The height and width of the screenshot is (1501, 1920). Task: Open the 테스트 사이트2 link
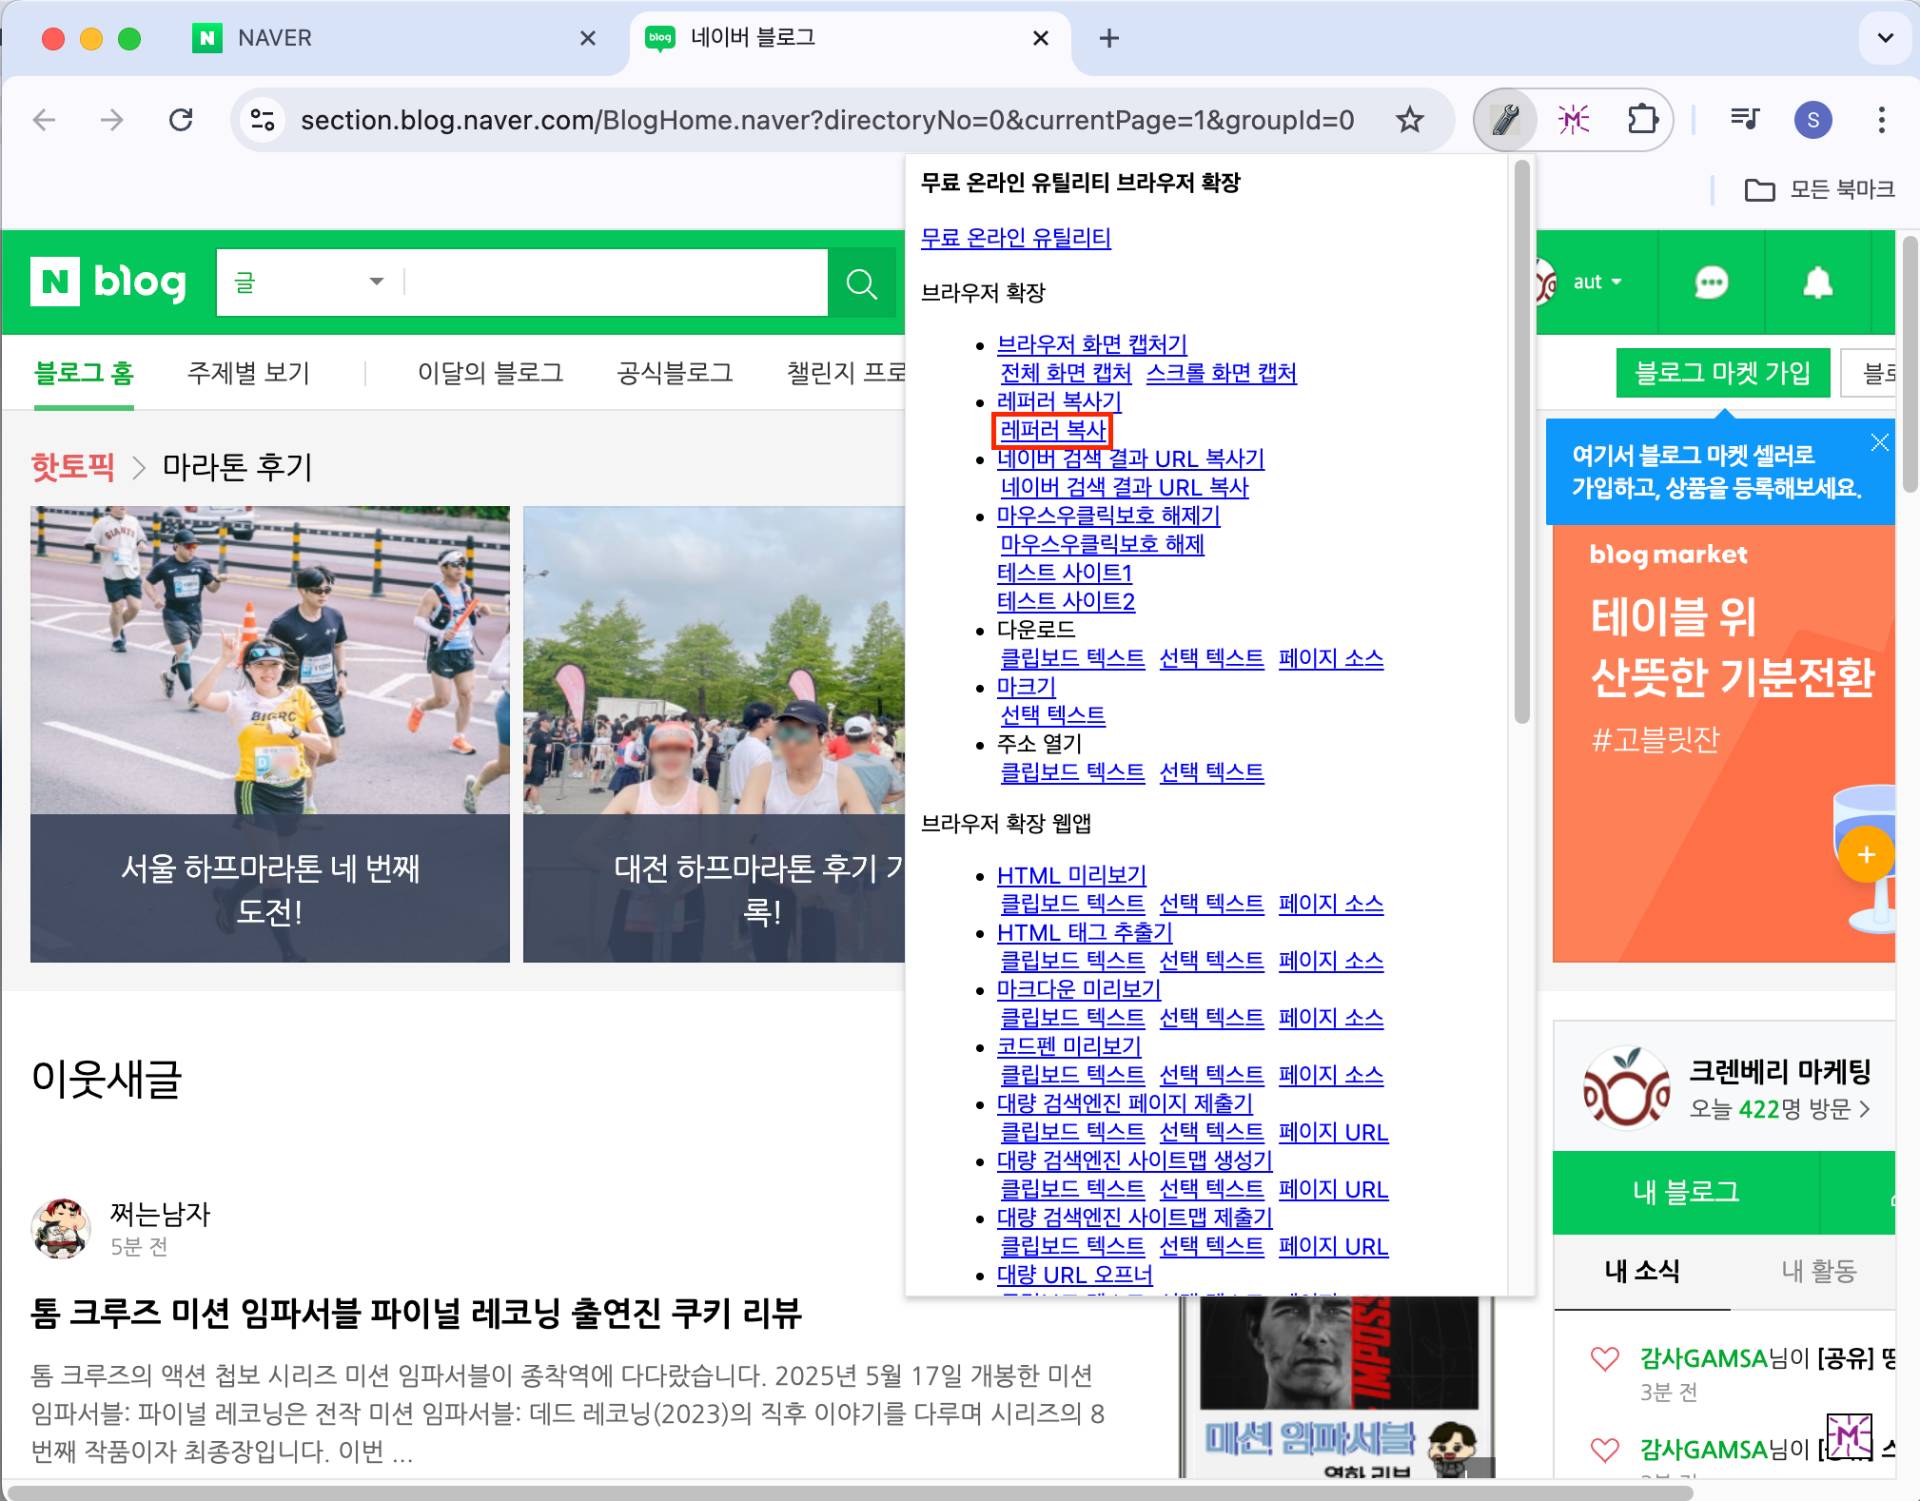1066,601
